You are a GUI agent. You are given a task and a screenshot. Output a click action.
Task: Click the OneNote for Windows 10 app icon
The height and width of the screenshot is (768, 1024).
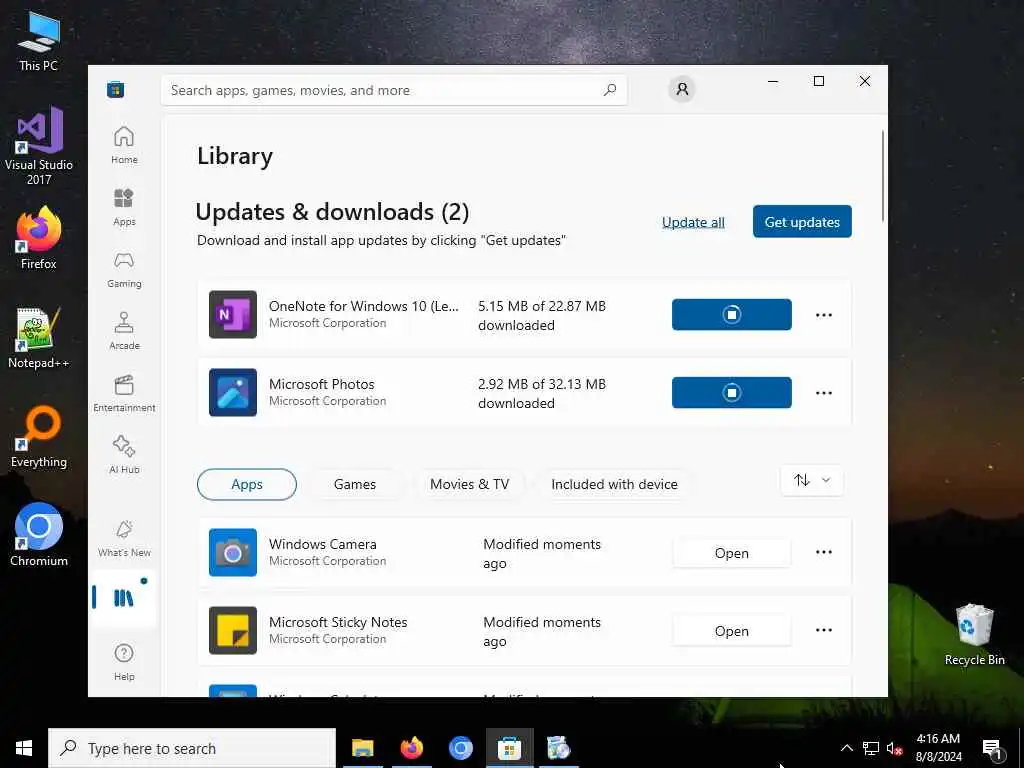coord(232,314)
